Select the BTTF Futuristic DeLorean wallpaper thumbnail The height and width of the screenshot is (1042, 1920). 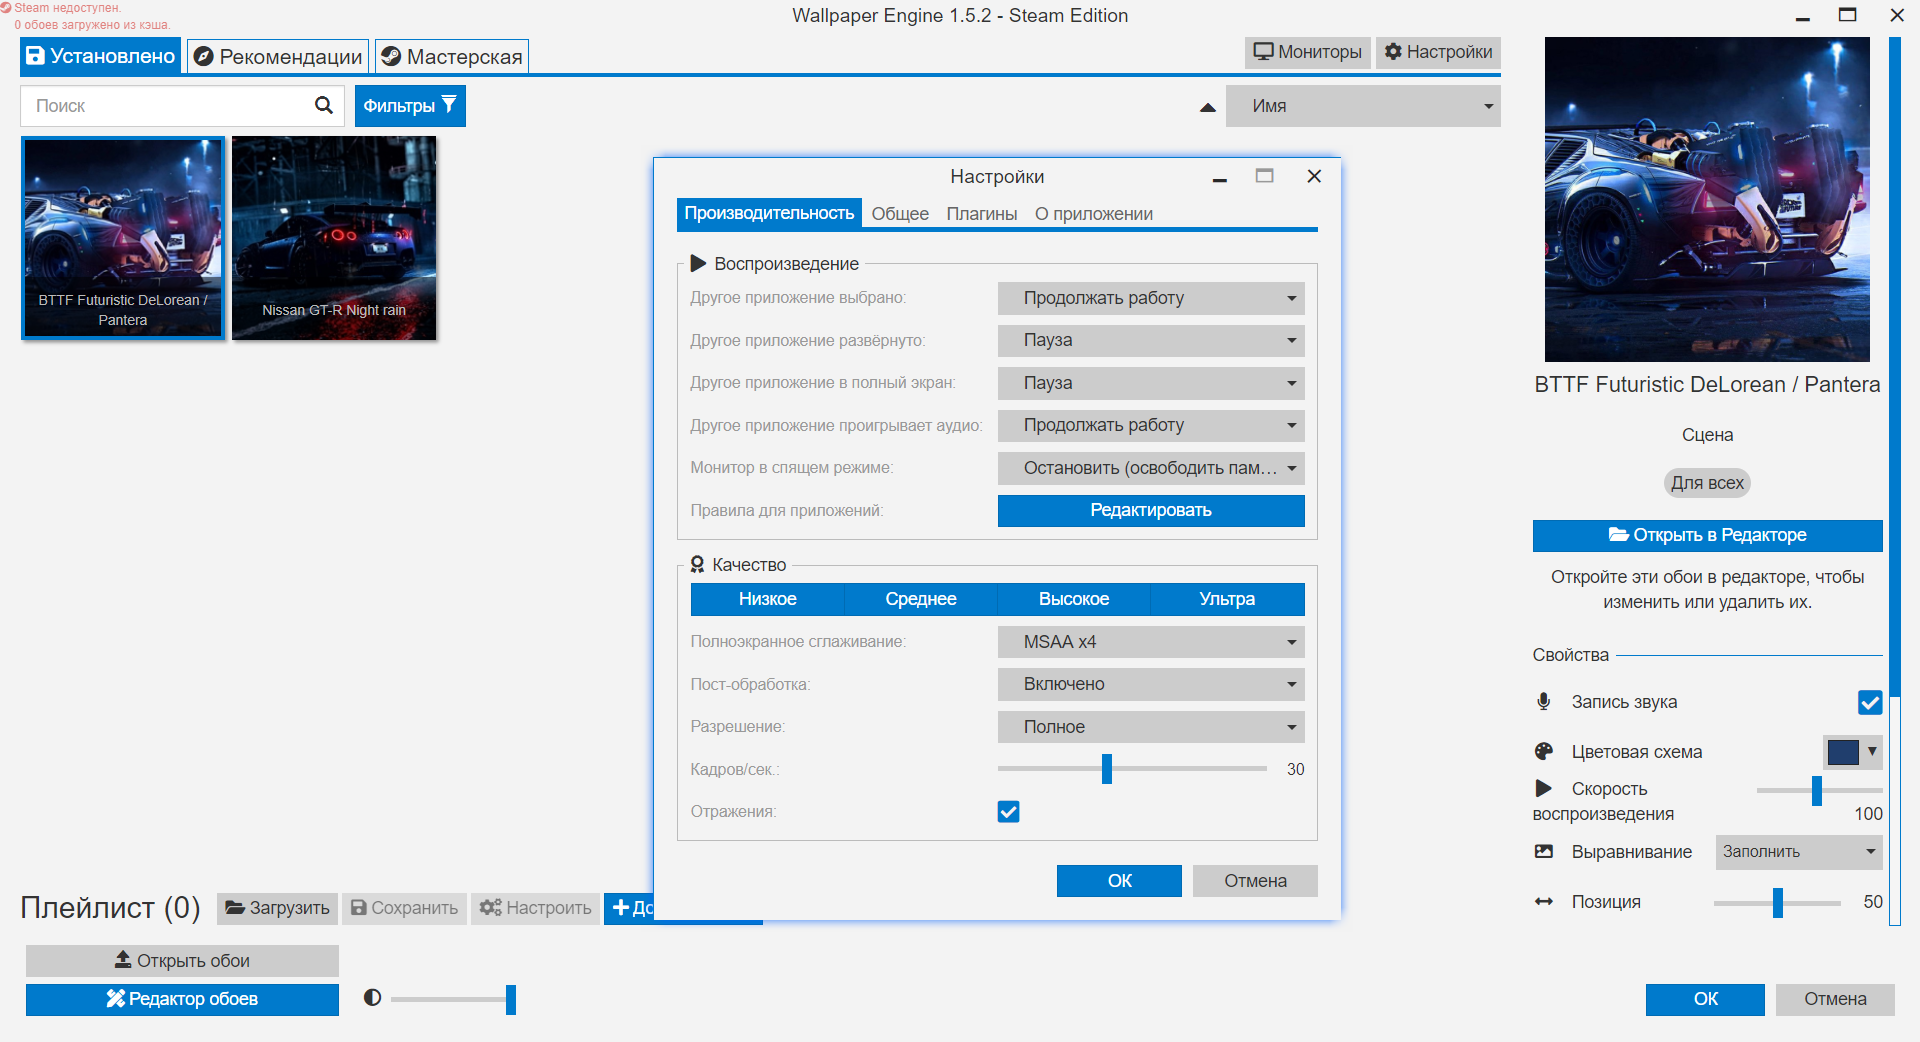click(x=123, y=238)
